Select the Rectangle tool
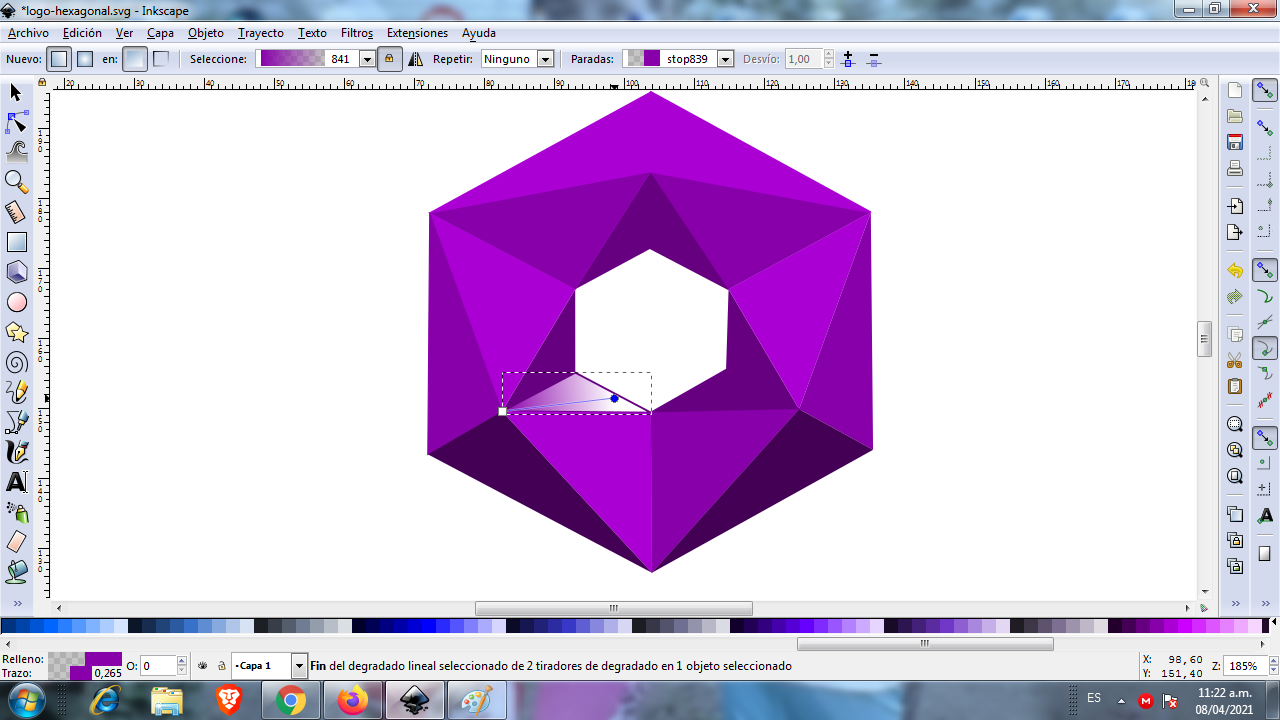The height and width of the screenshot is (720, 1280). 16,242
